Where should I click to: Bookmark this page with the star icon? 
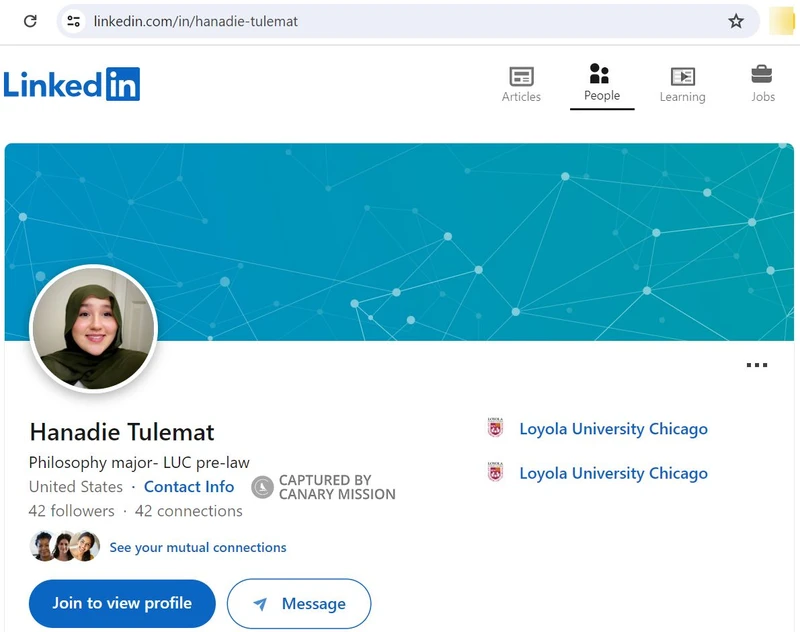pos(736,21)
